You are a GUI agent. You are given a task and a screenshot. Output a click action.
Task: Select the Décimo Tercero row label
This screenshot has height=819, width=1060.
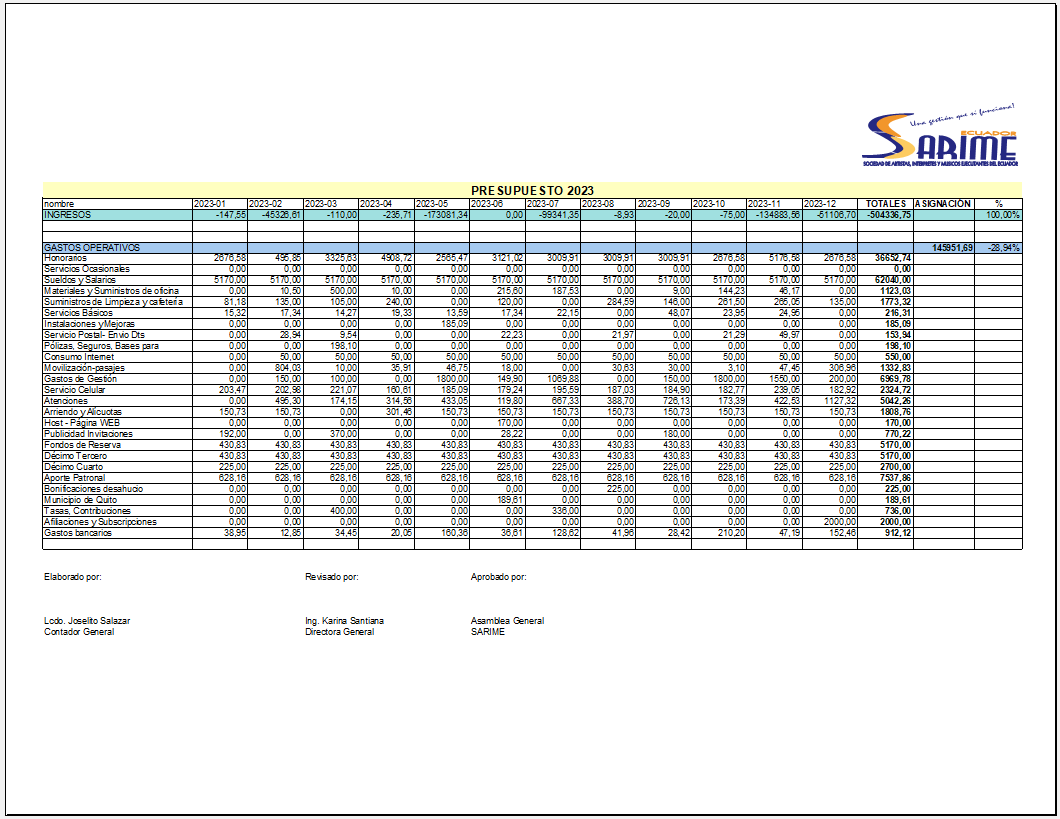76,455
